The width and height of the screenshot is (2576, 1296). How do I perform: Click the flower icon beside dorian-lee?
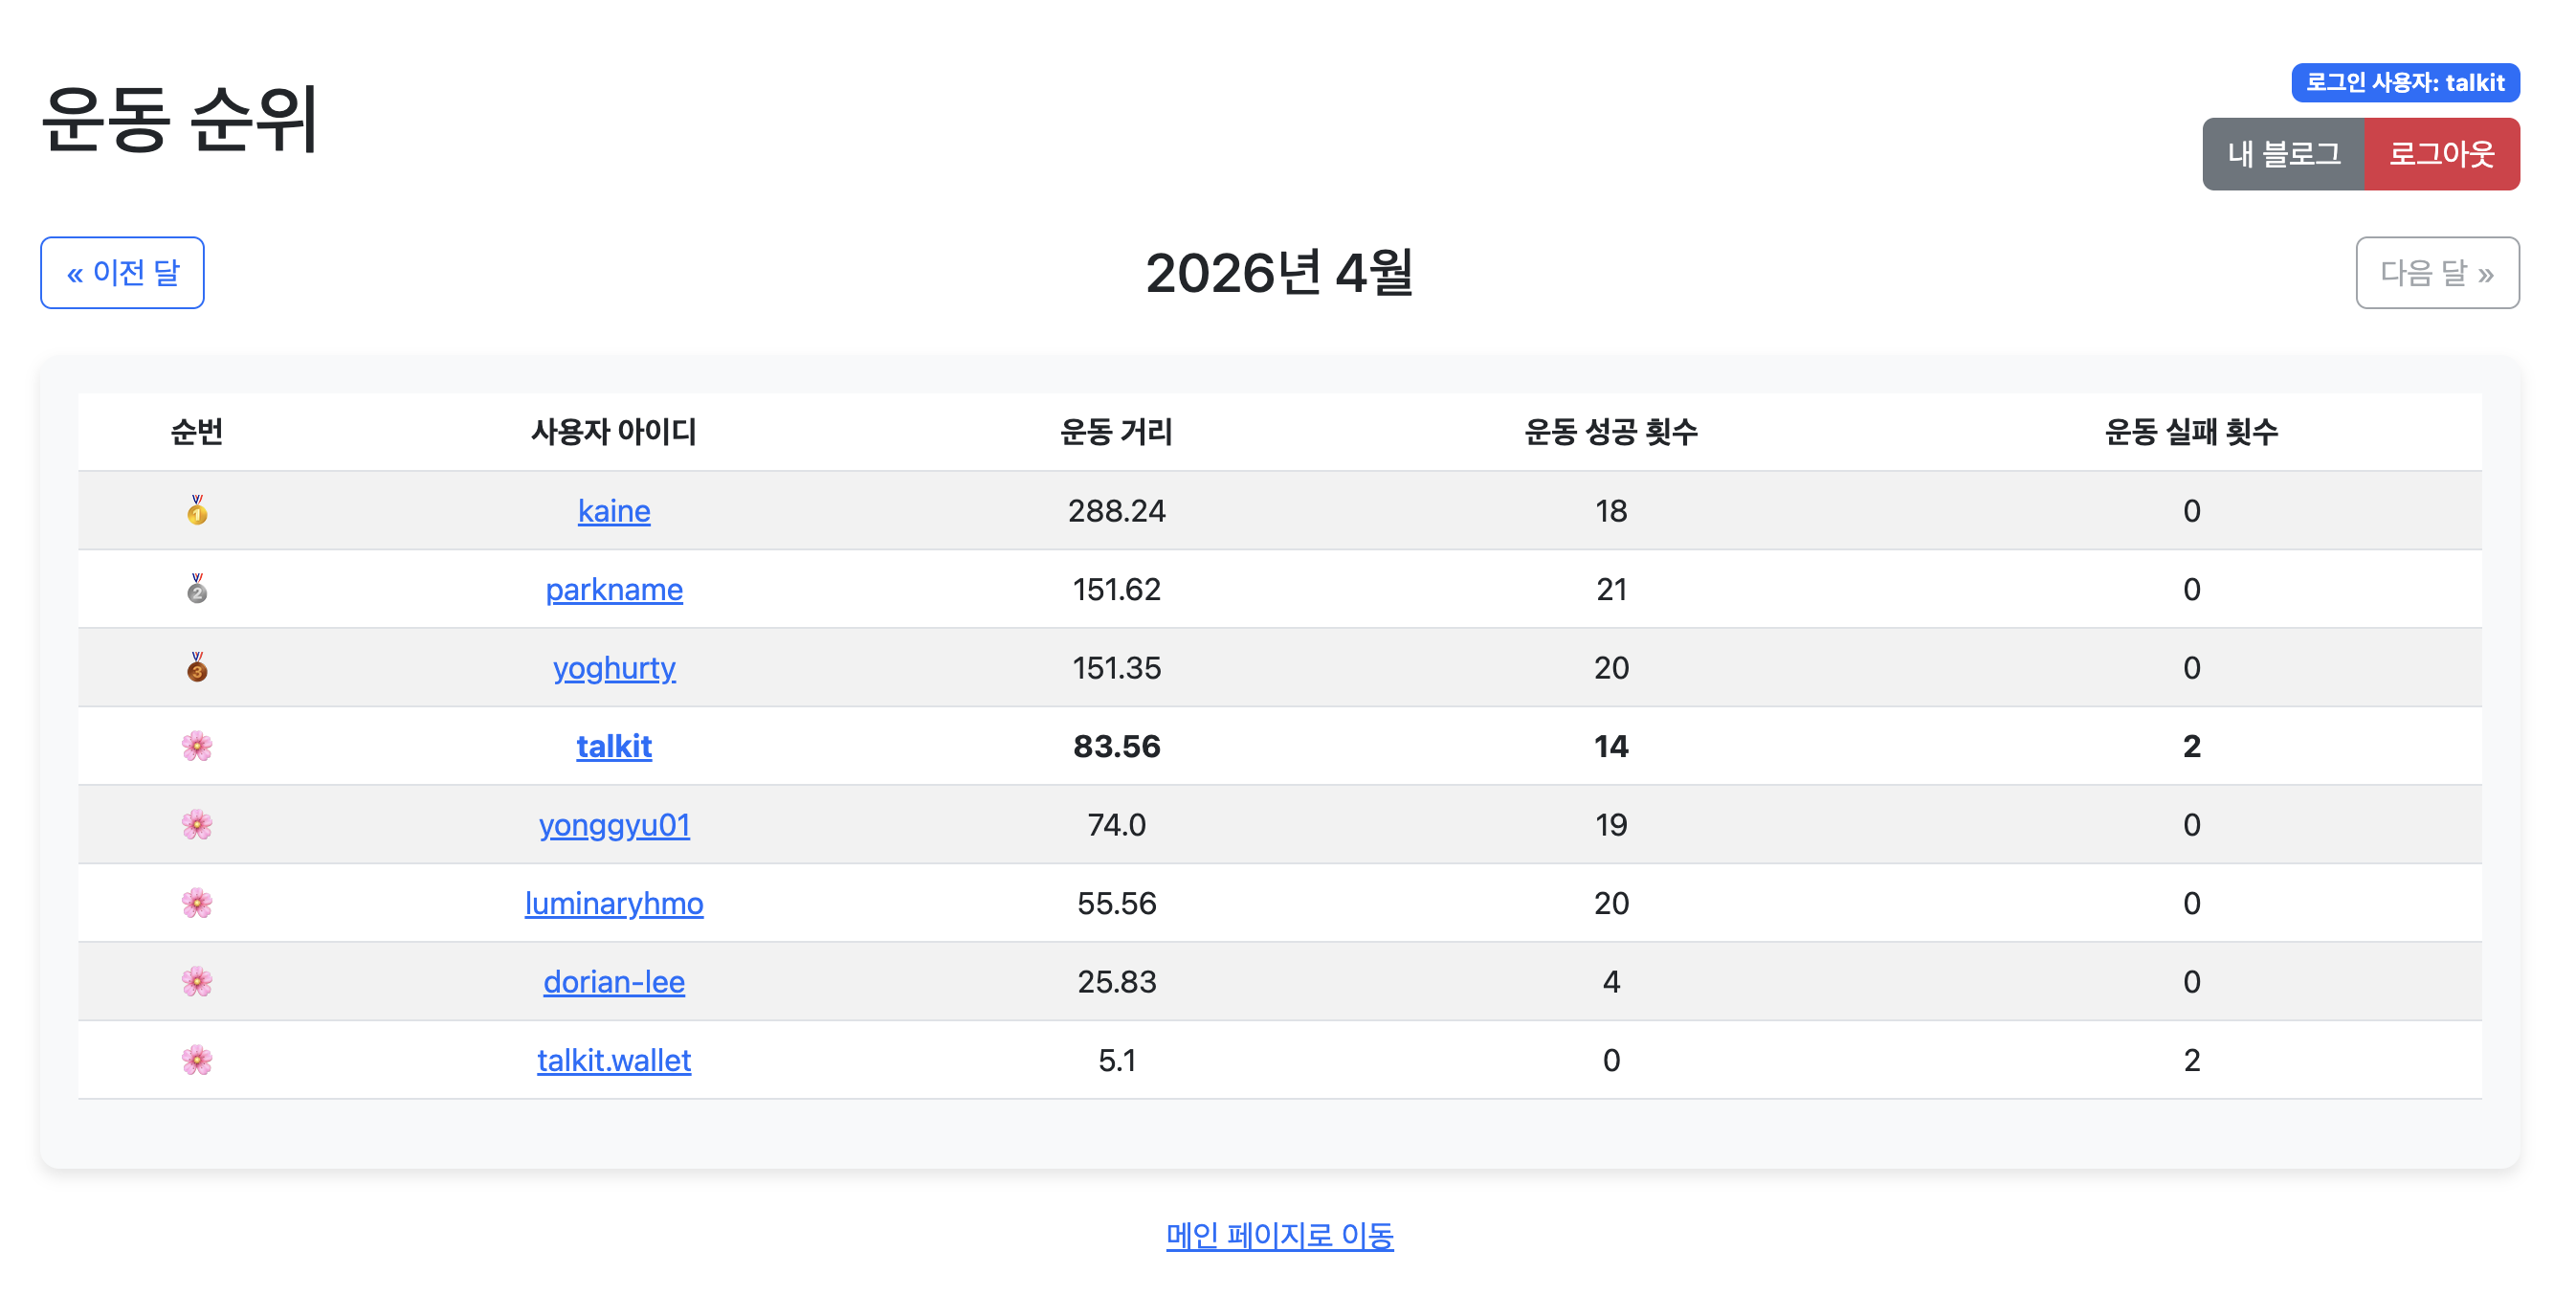pyautogui.click(x=197, y=981)
